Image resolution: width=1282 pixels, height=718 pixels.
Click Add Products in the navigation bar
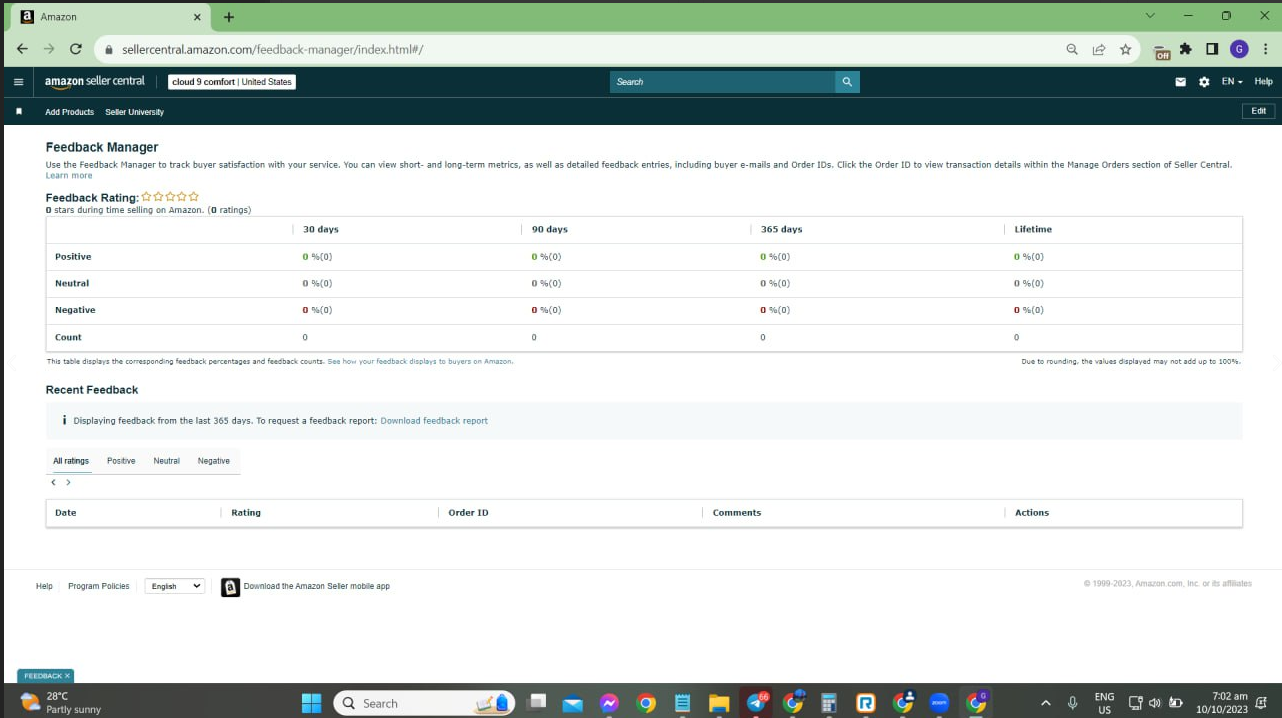pos(69,112)
